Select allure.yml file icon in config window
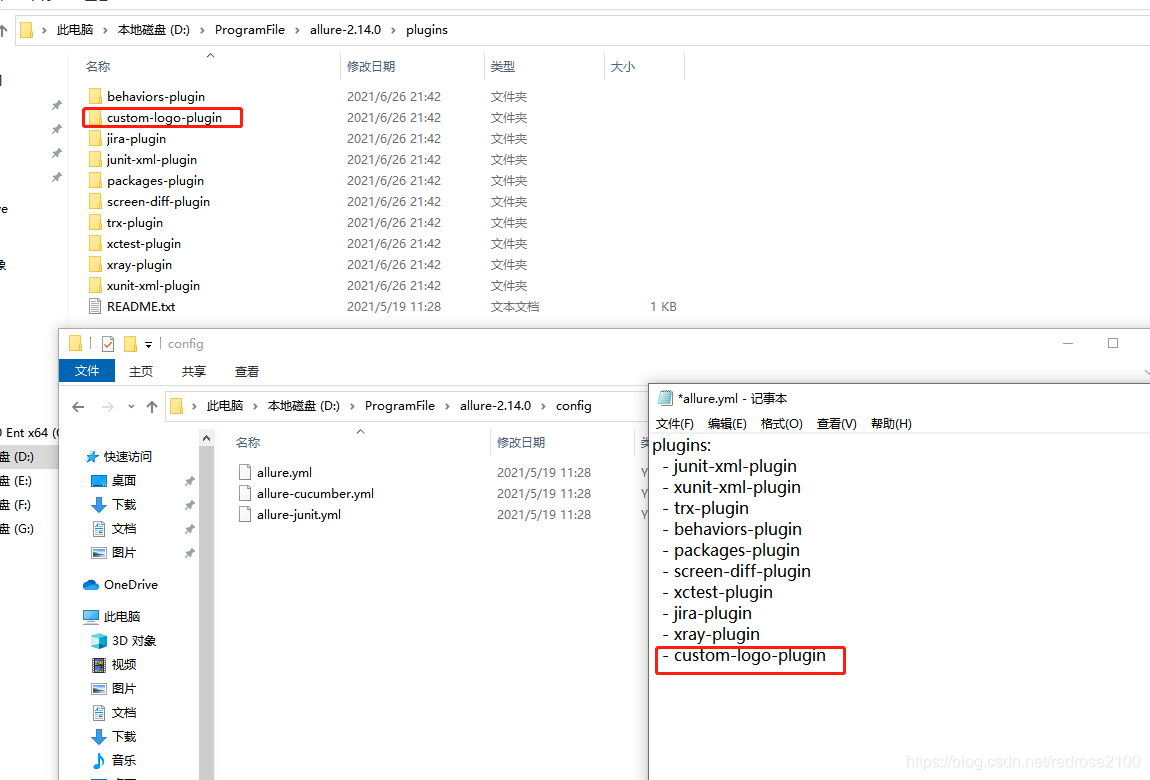Image resolution: width=1150 pixels, height=780 pixels. (x=245, y=473)
